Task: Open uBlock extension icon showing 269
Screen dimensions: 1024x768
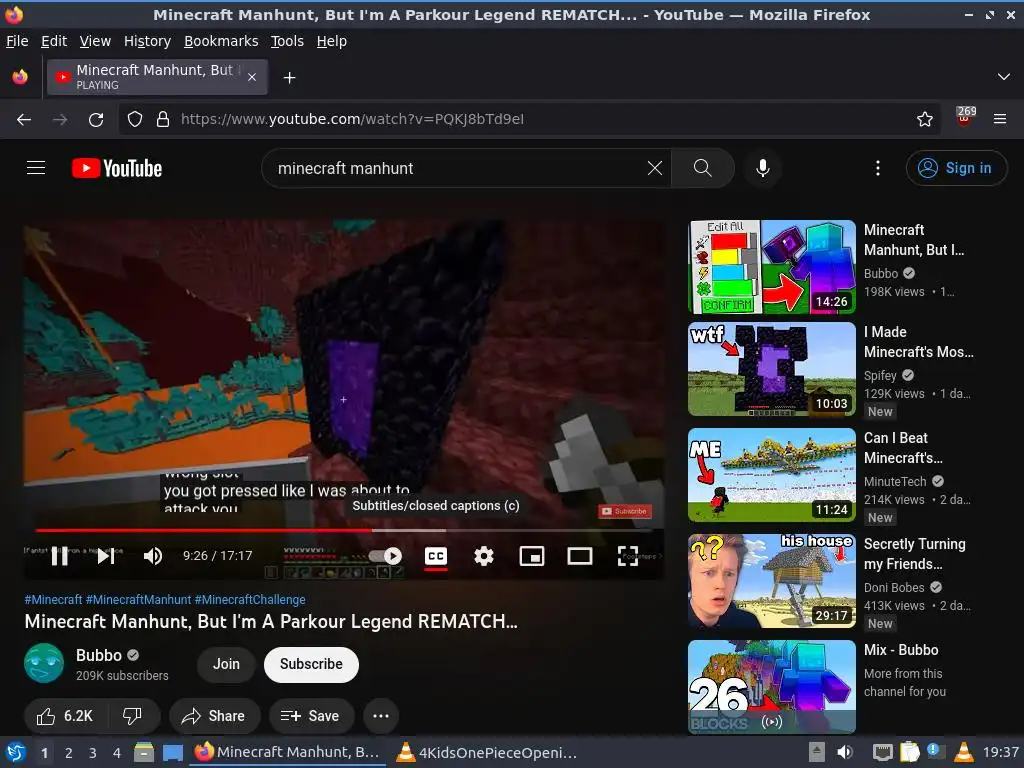Action: pos(965,116)
